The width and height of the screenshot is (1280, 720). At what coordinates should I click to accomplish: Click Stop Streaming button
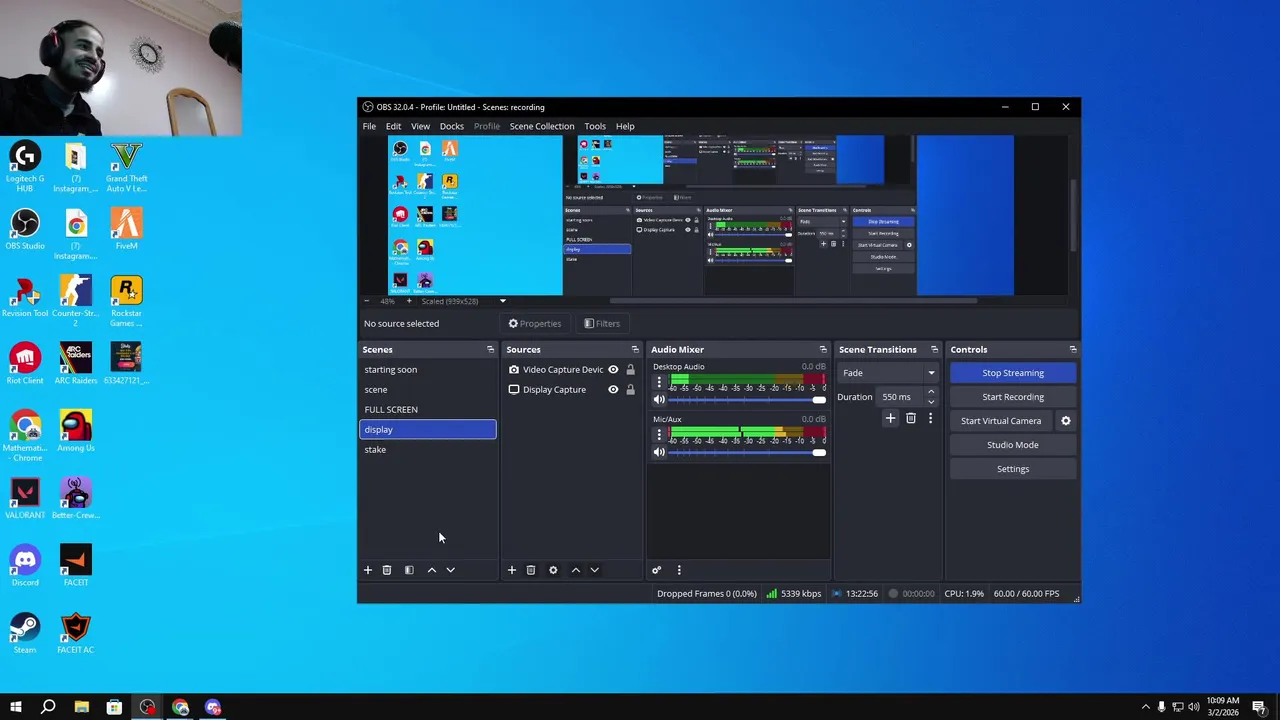(x=1013, y=373)
